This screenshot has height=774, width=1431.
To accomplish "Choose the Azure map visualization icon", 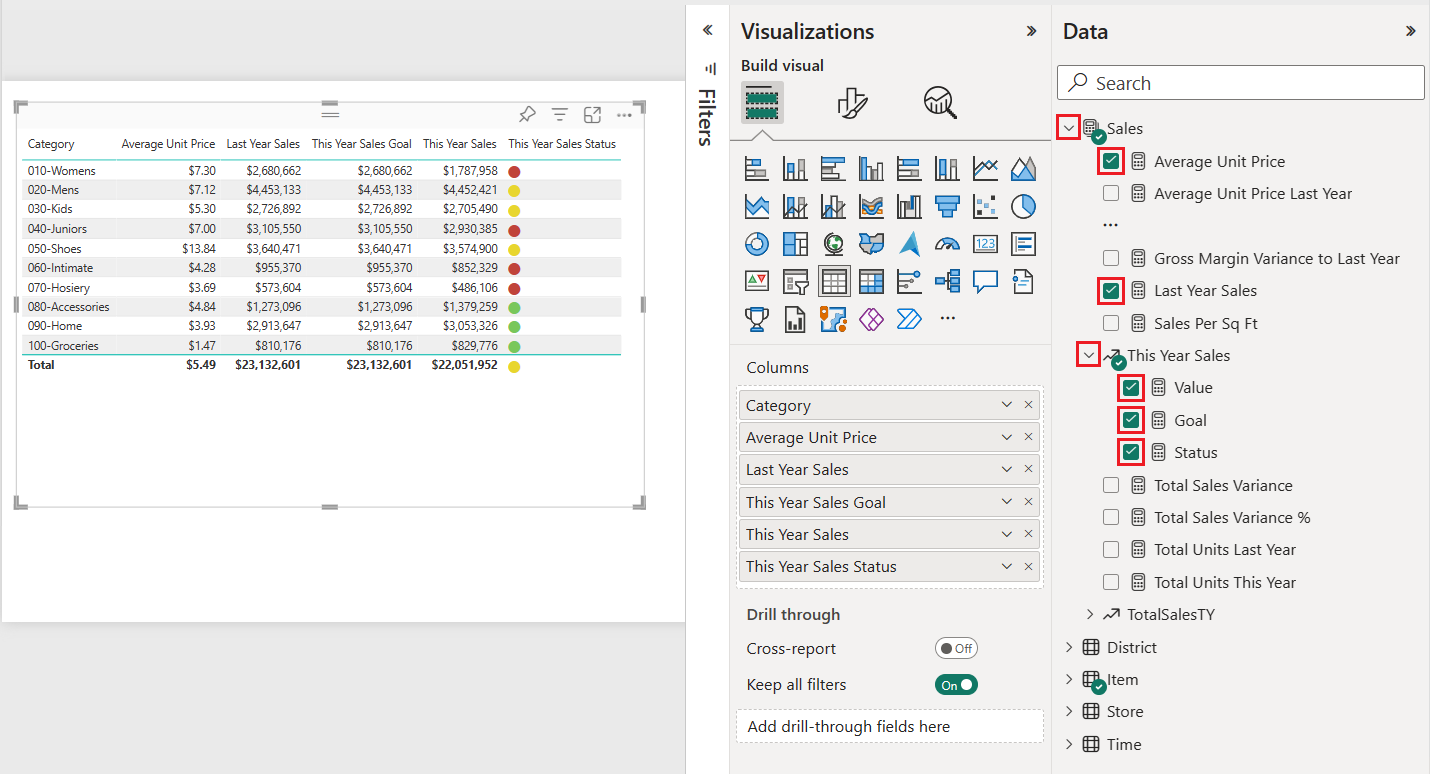I will (x=909, y=243).
